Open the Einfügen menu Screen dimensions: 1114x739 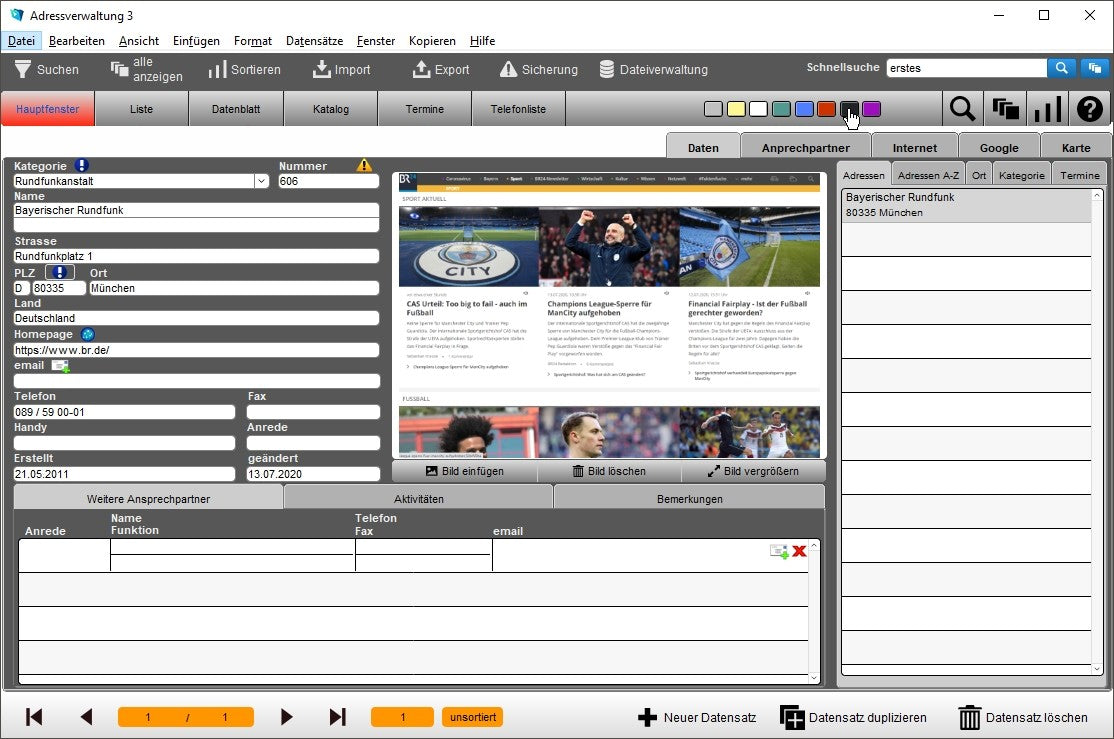tap(196, 41)
